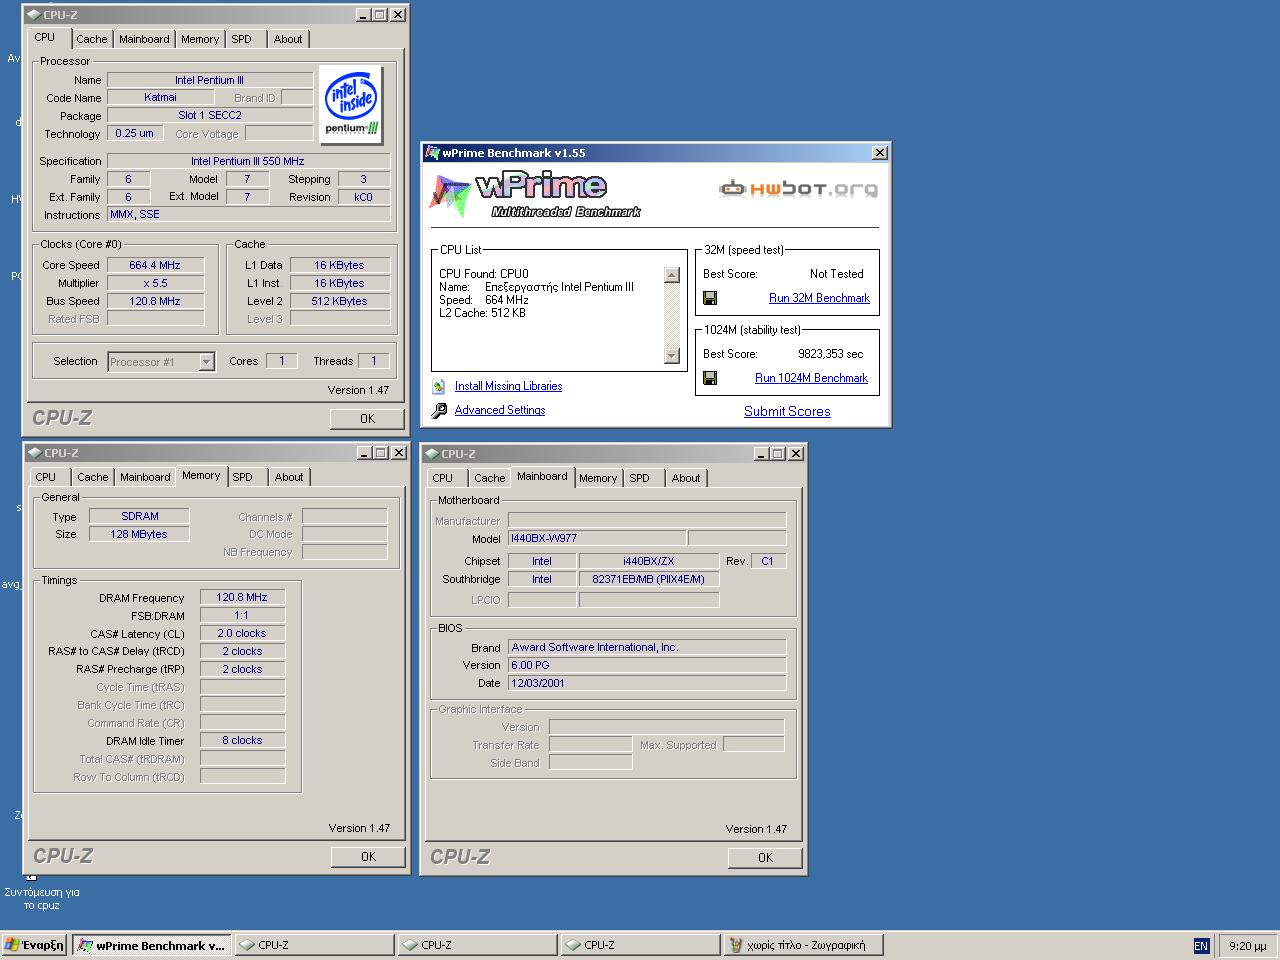Screen dimensions: 1280x960
Task: Click the Advanced Settings wrench icon
Action: click(x=439, y=410)
